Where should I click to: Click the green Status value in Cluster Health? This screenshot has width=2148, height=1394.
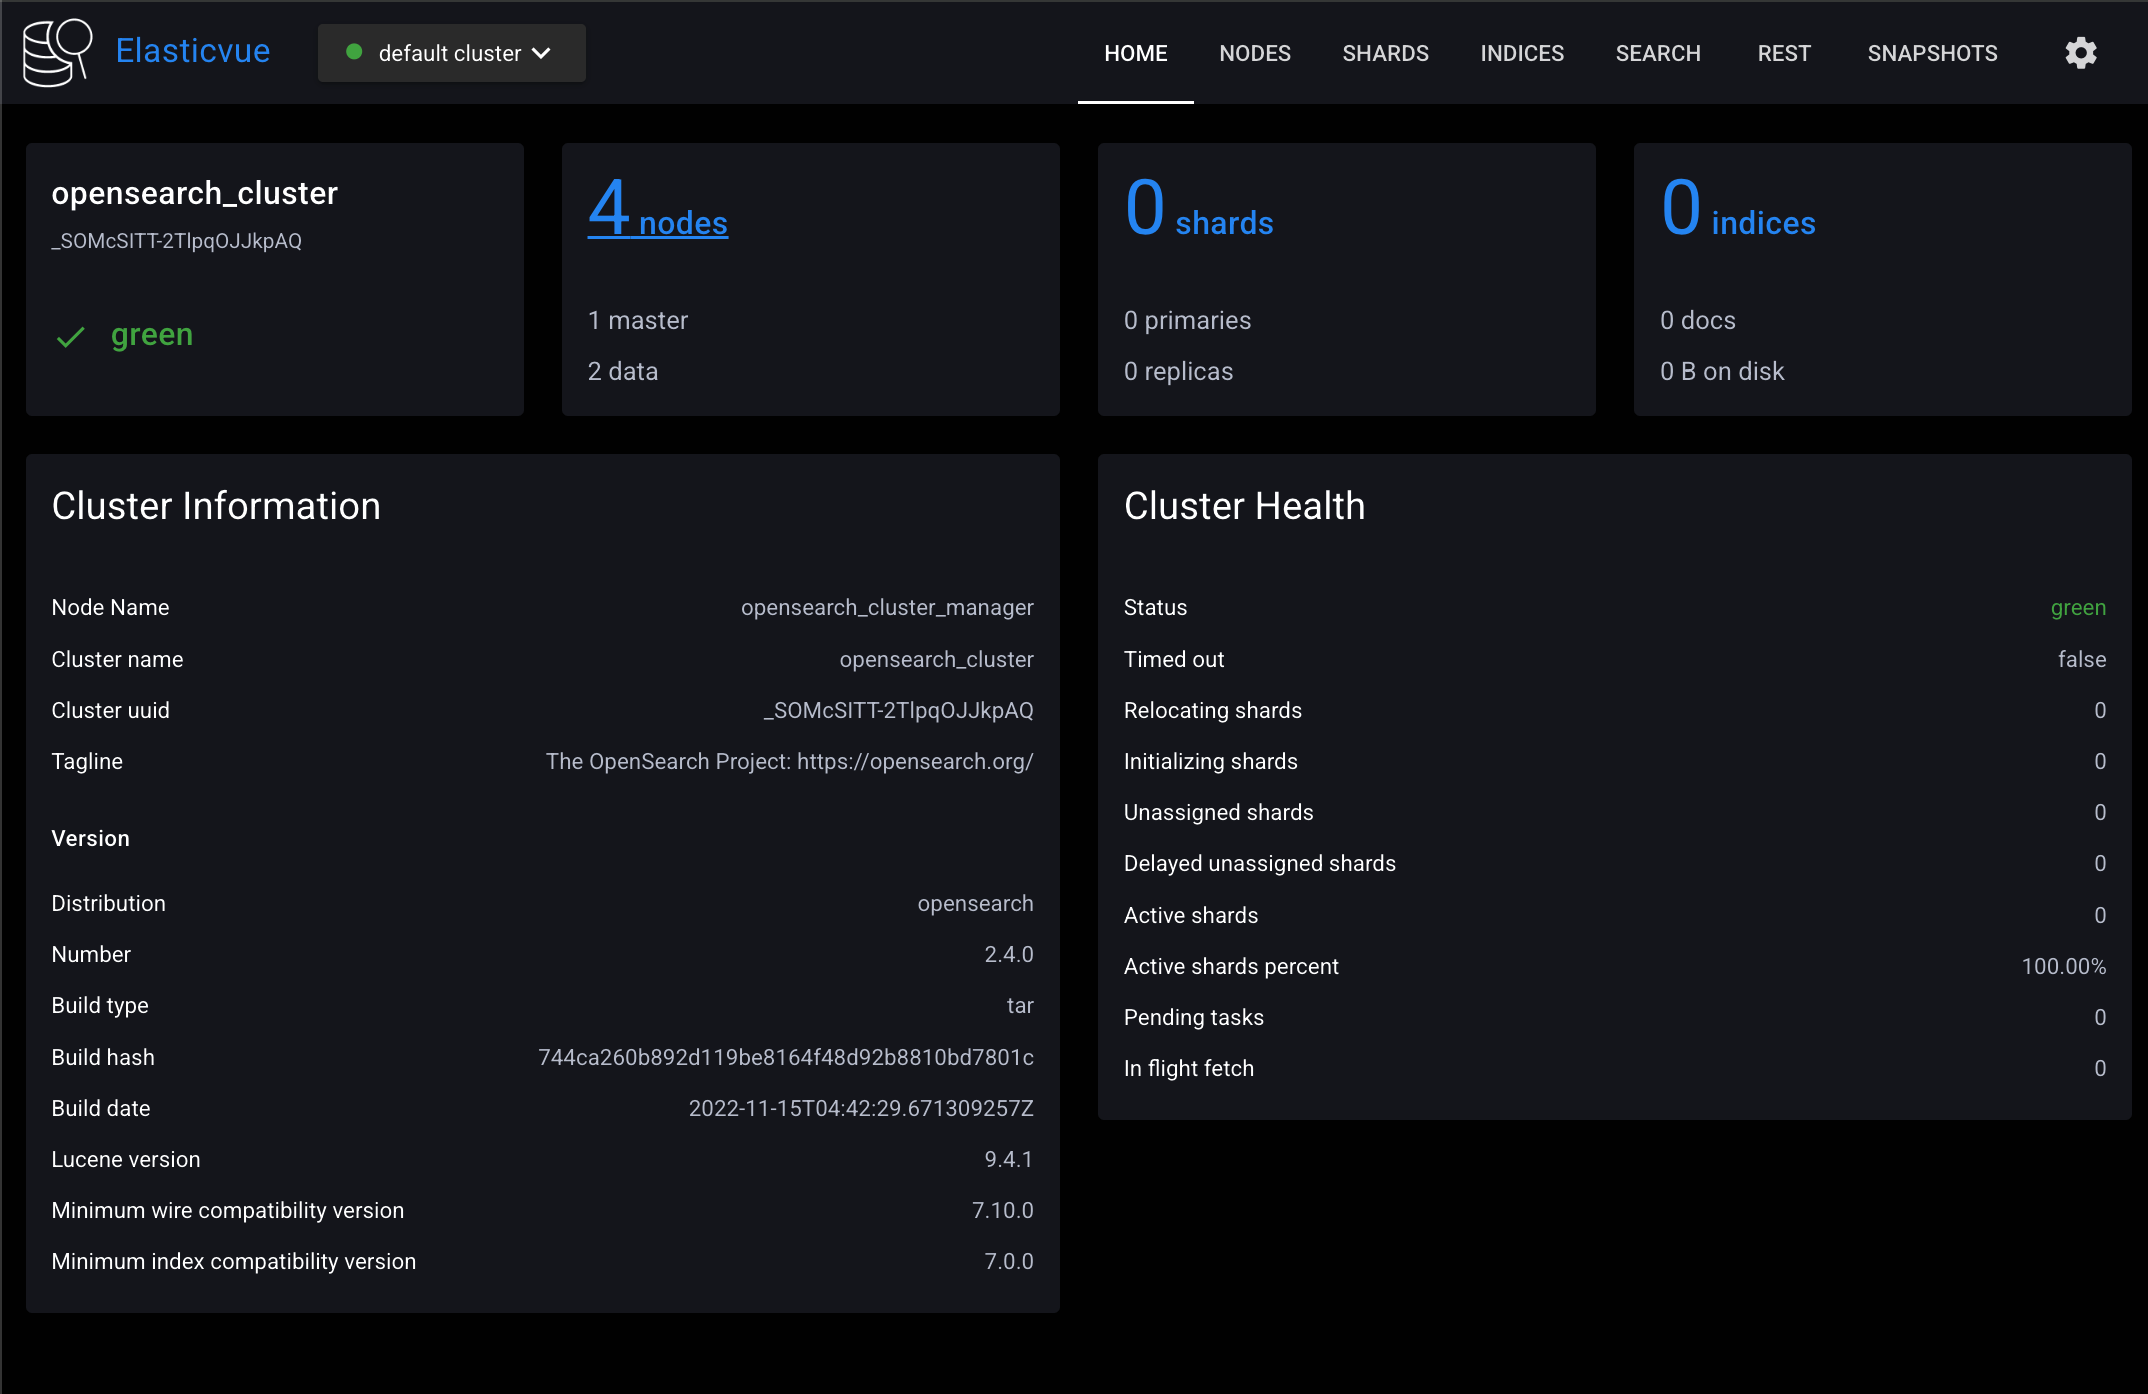(x=2077, y=607)
